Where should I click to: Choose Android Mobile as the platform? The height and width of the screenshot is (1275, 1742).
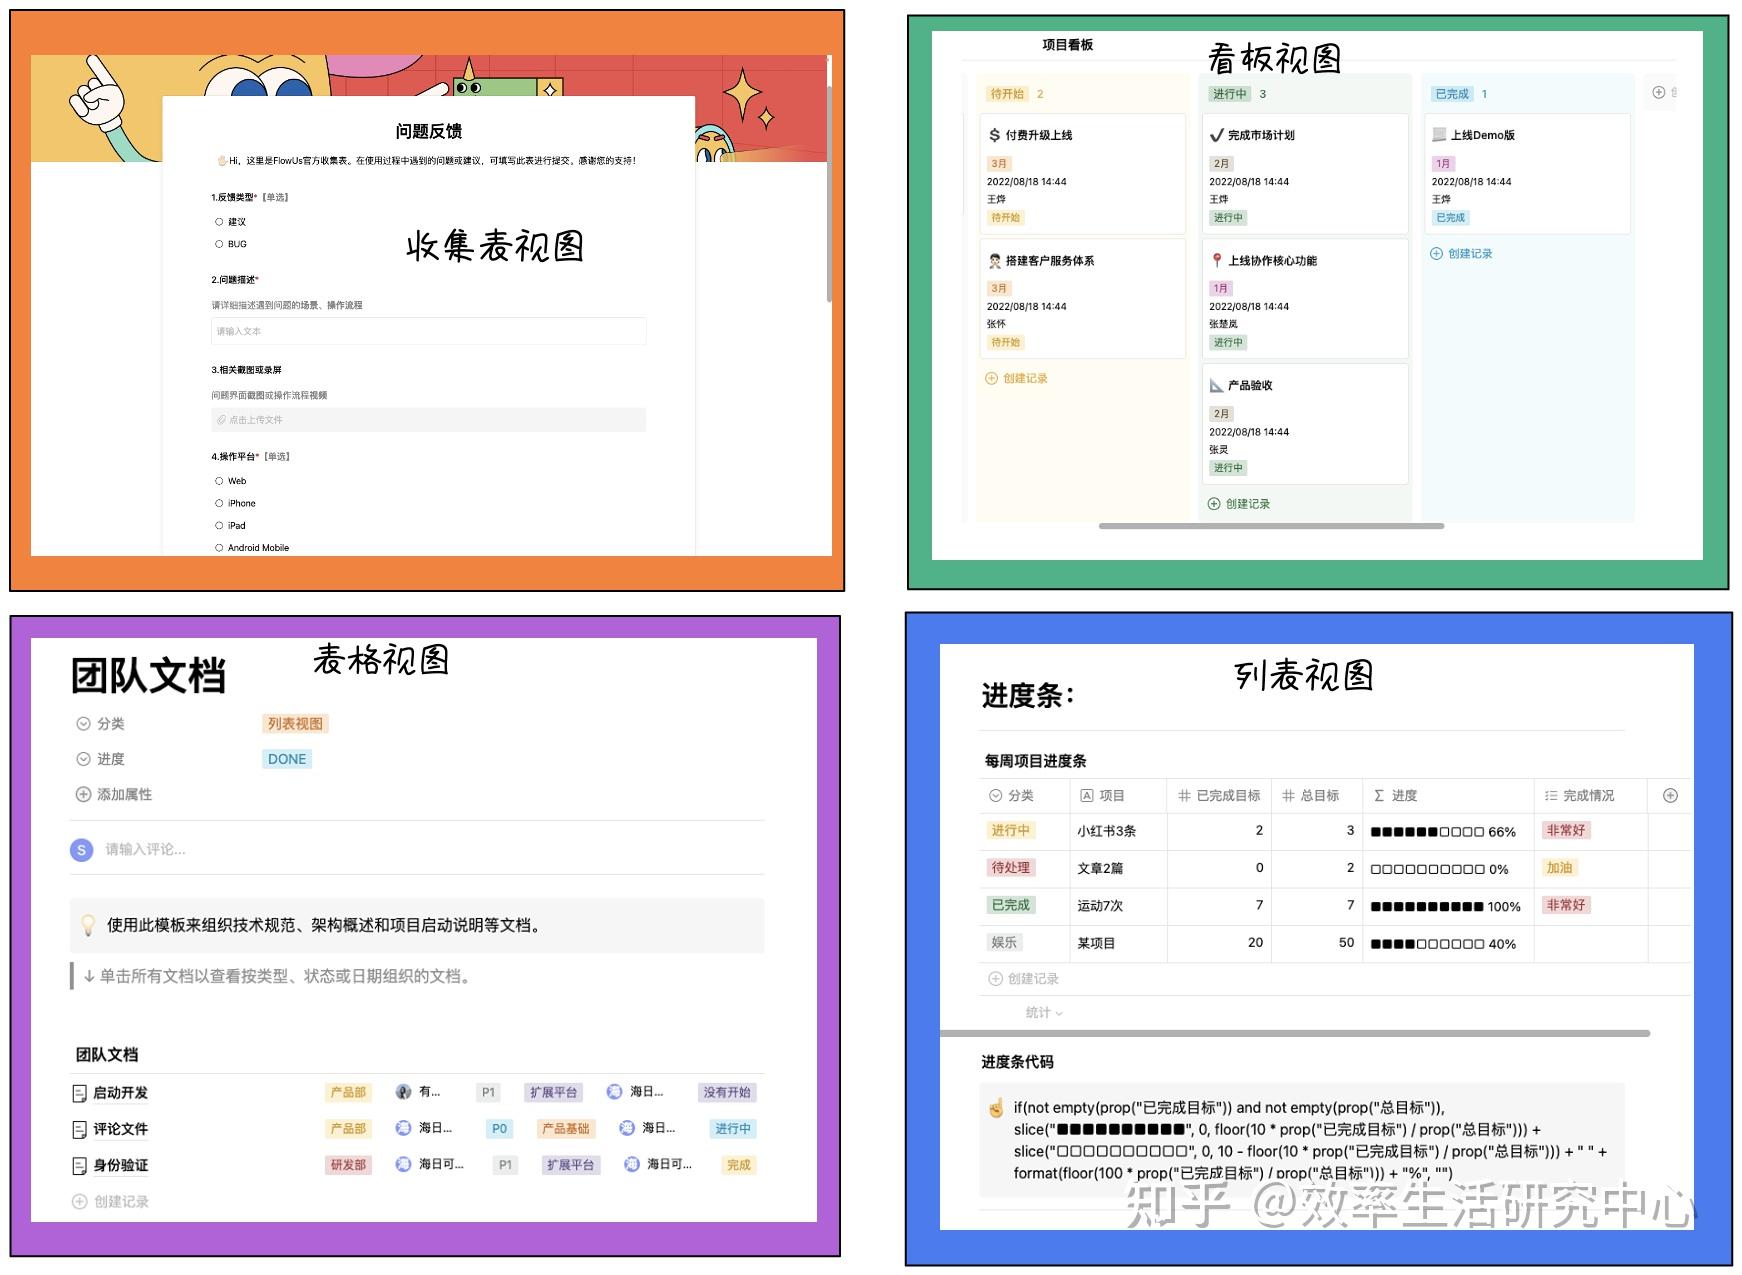pos(219,548)
